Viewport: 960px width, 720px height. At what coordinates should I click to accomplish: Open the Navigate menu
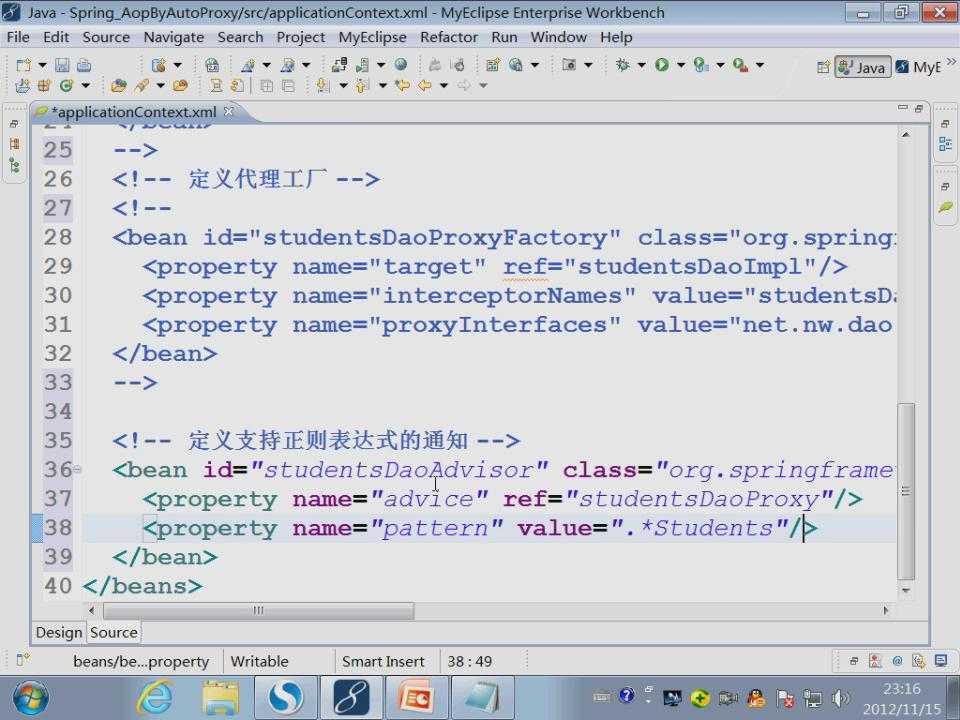pos(173,37)
